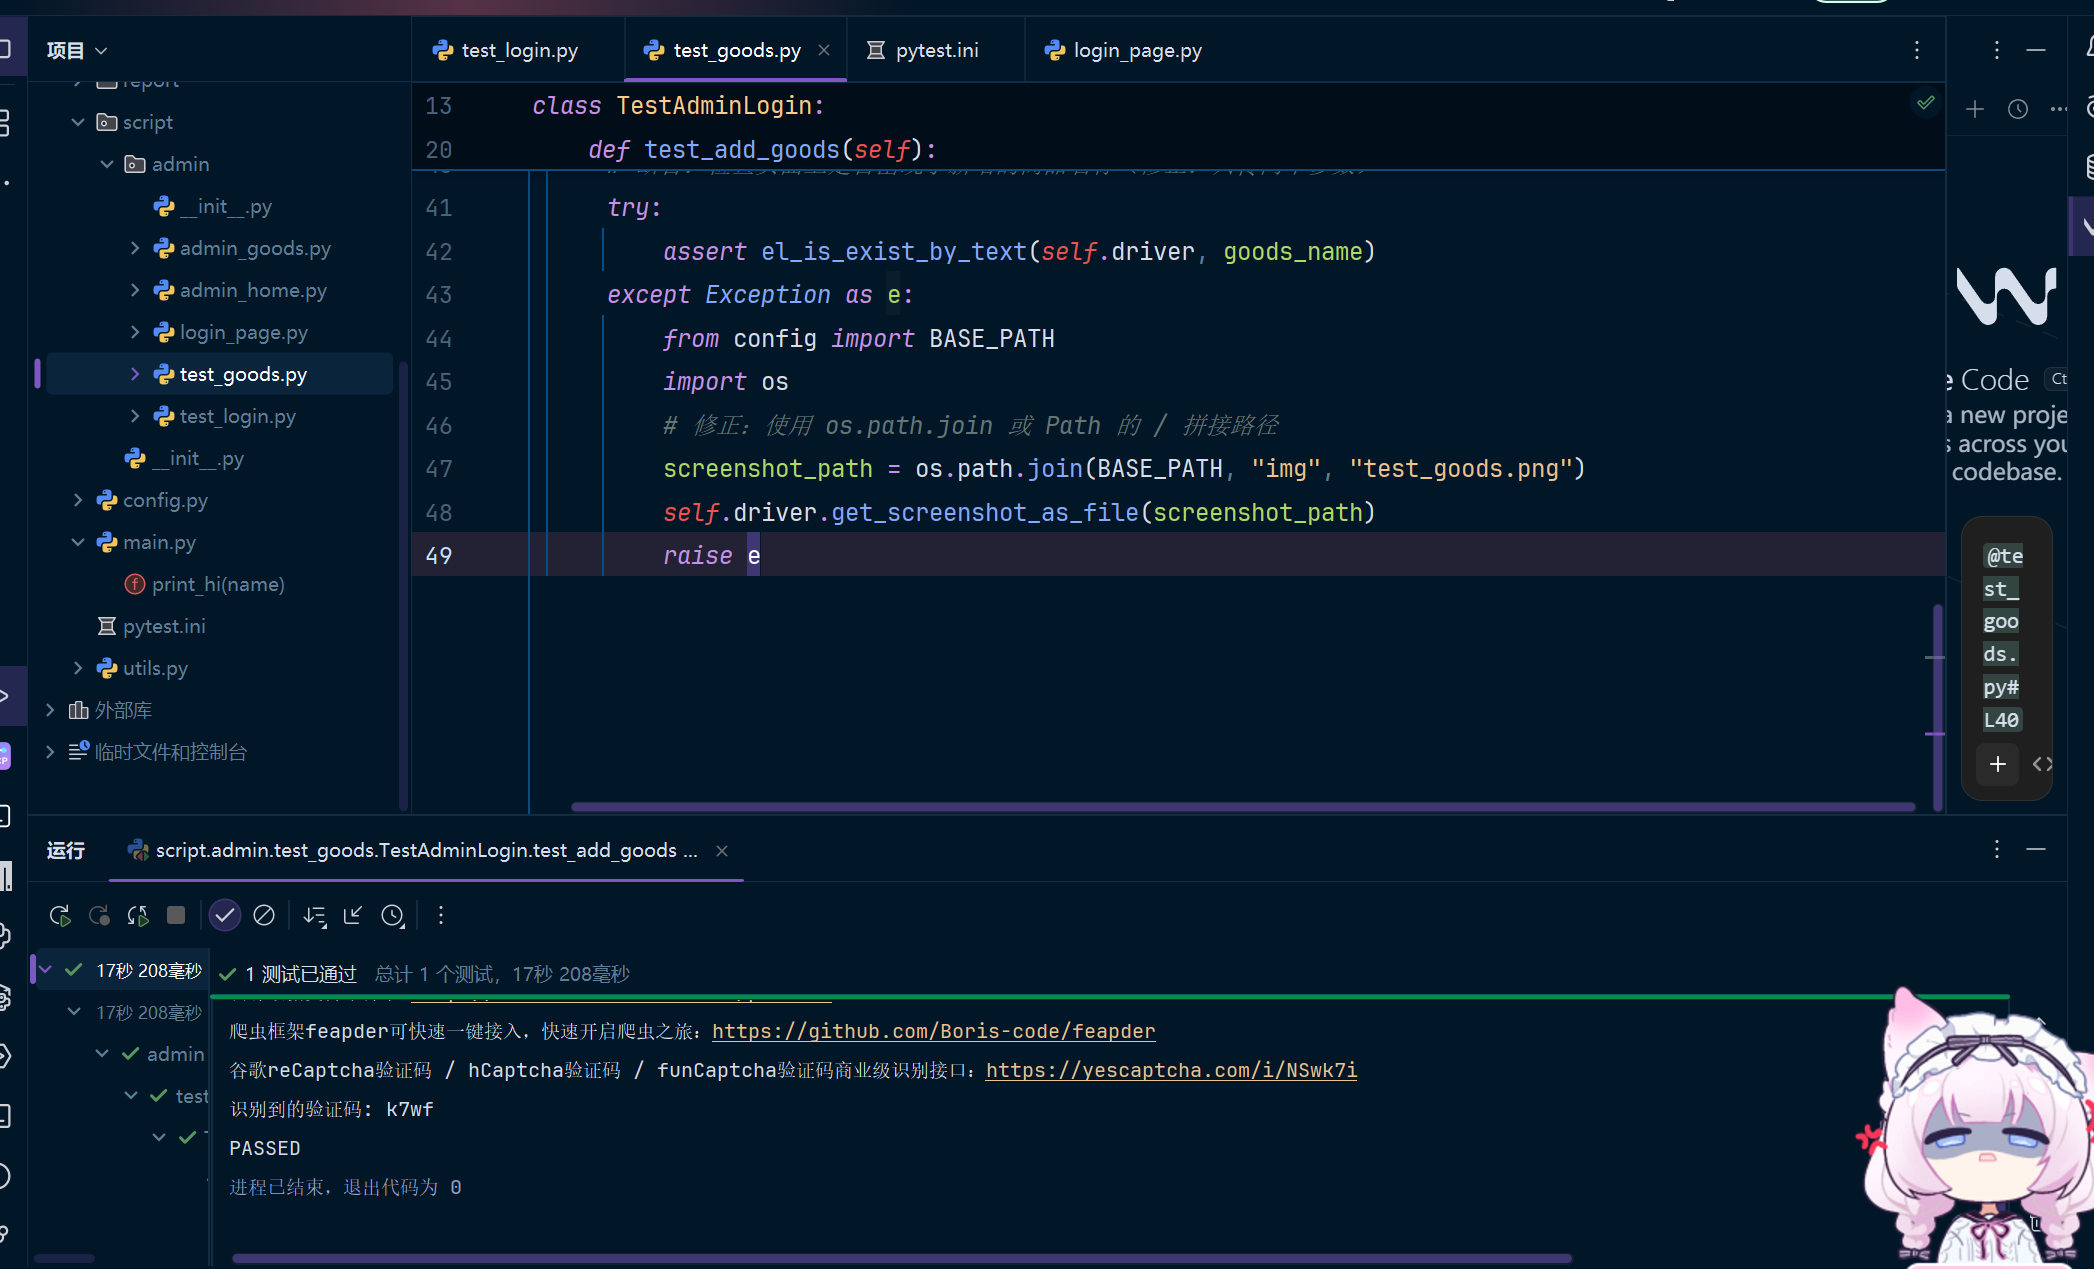Expand login_page.py structure in tree

click(x=135, y=332)
